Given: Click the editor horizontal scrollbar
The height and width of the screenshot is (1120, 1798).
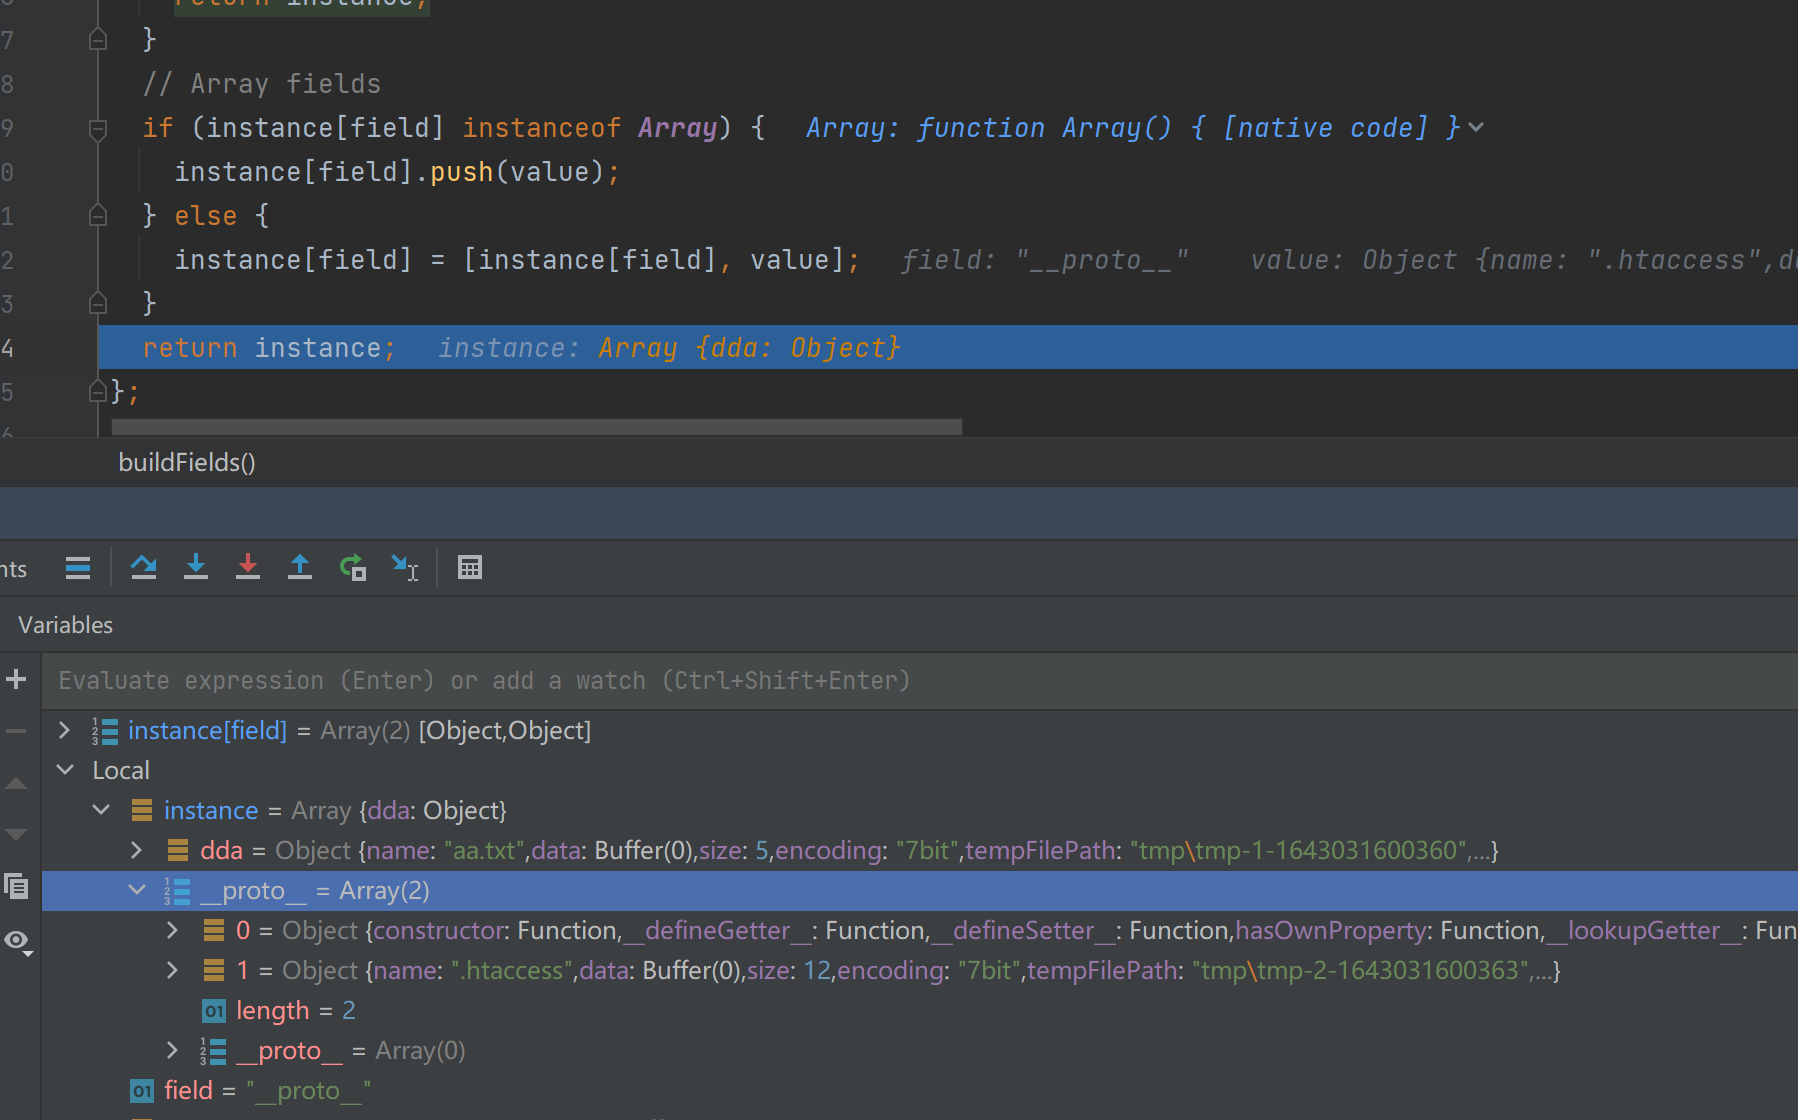Looking at the screenshot, I should pos(537,427).
